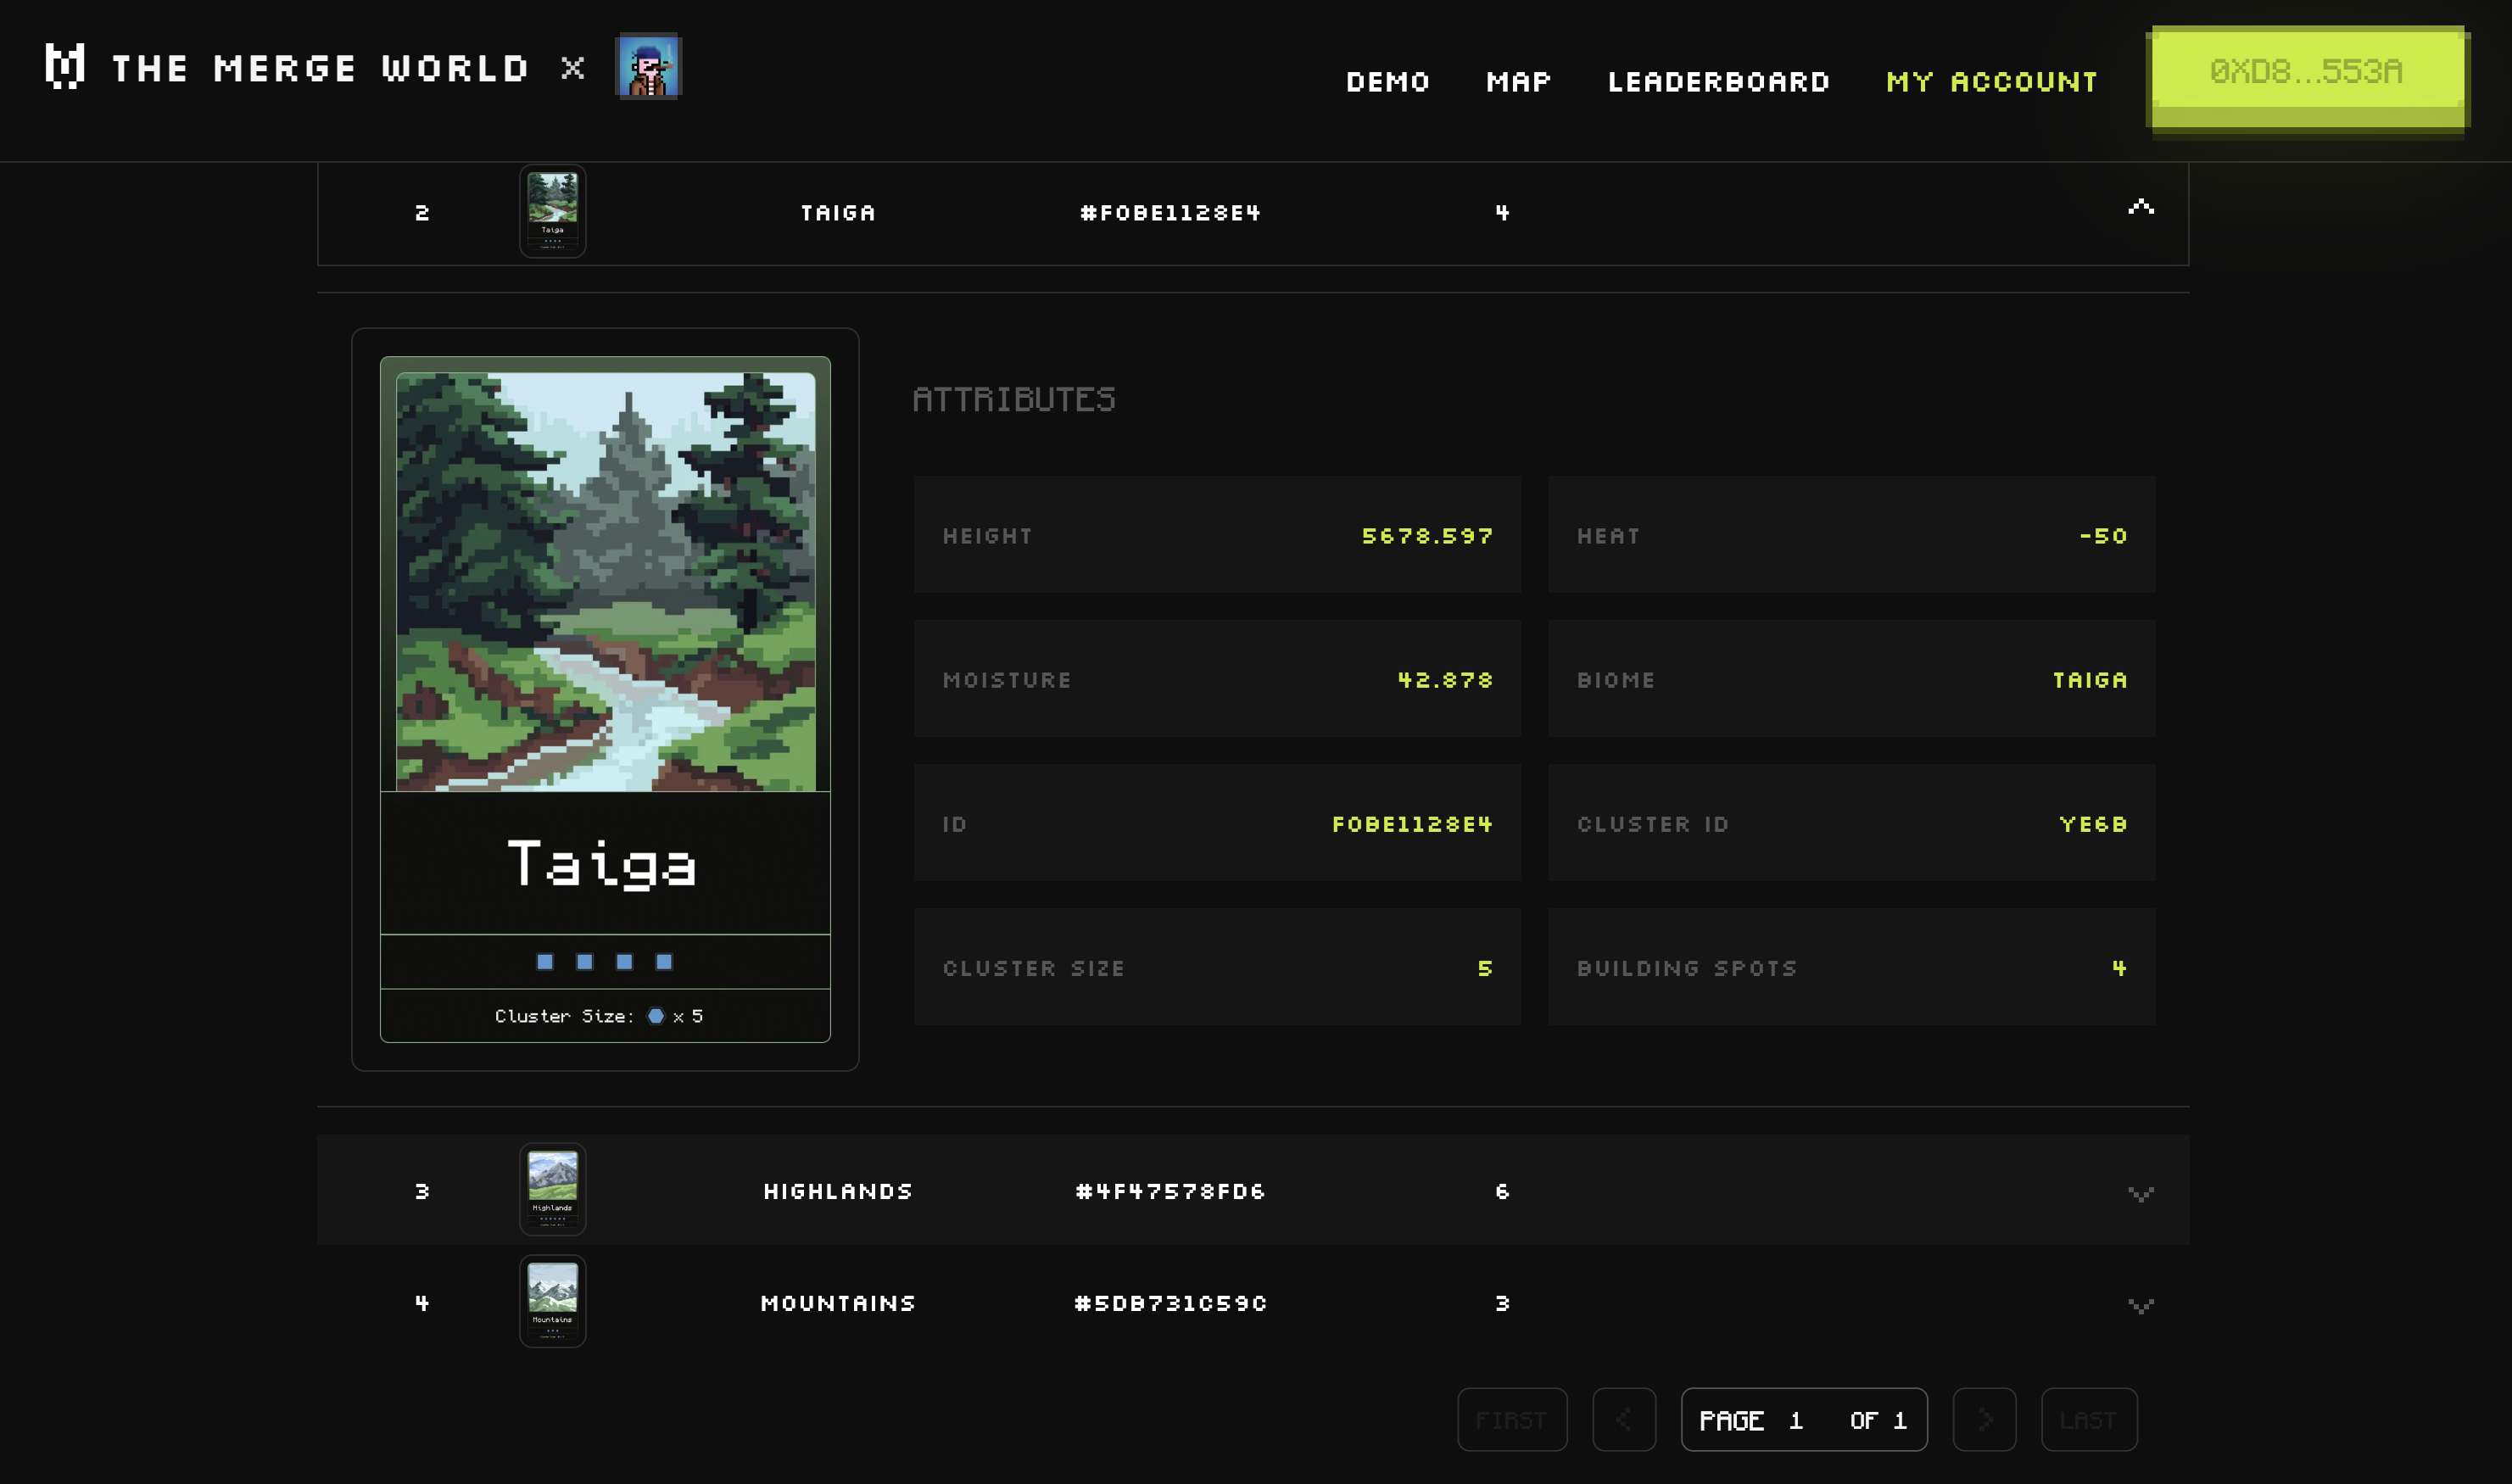Click the Merge World M logo icon
Image resolution: width=2512 pixels, height=1484 pixels.
65,67
